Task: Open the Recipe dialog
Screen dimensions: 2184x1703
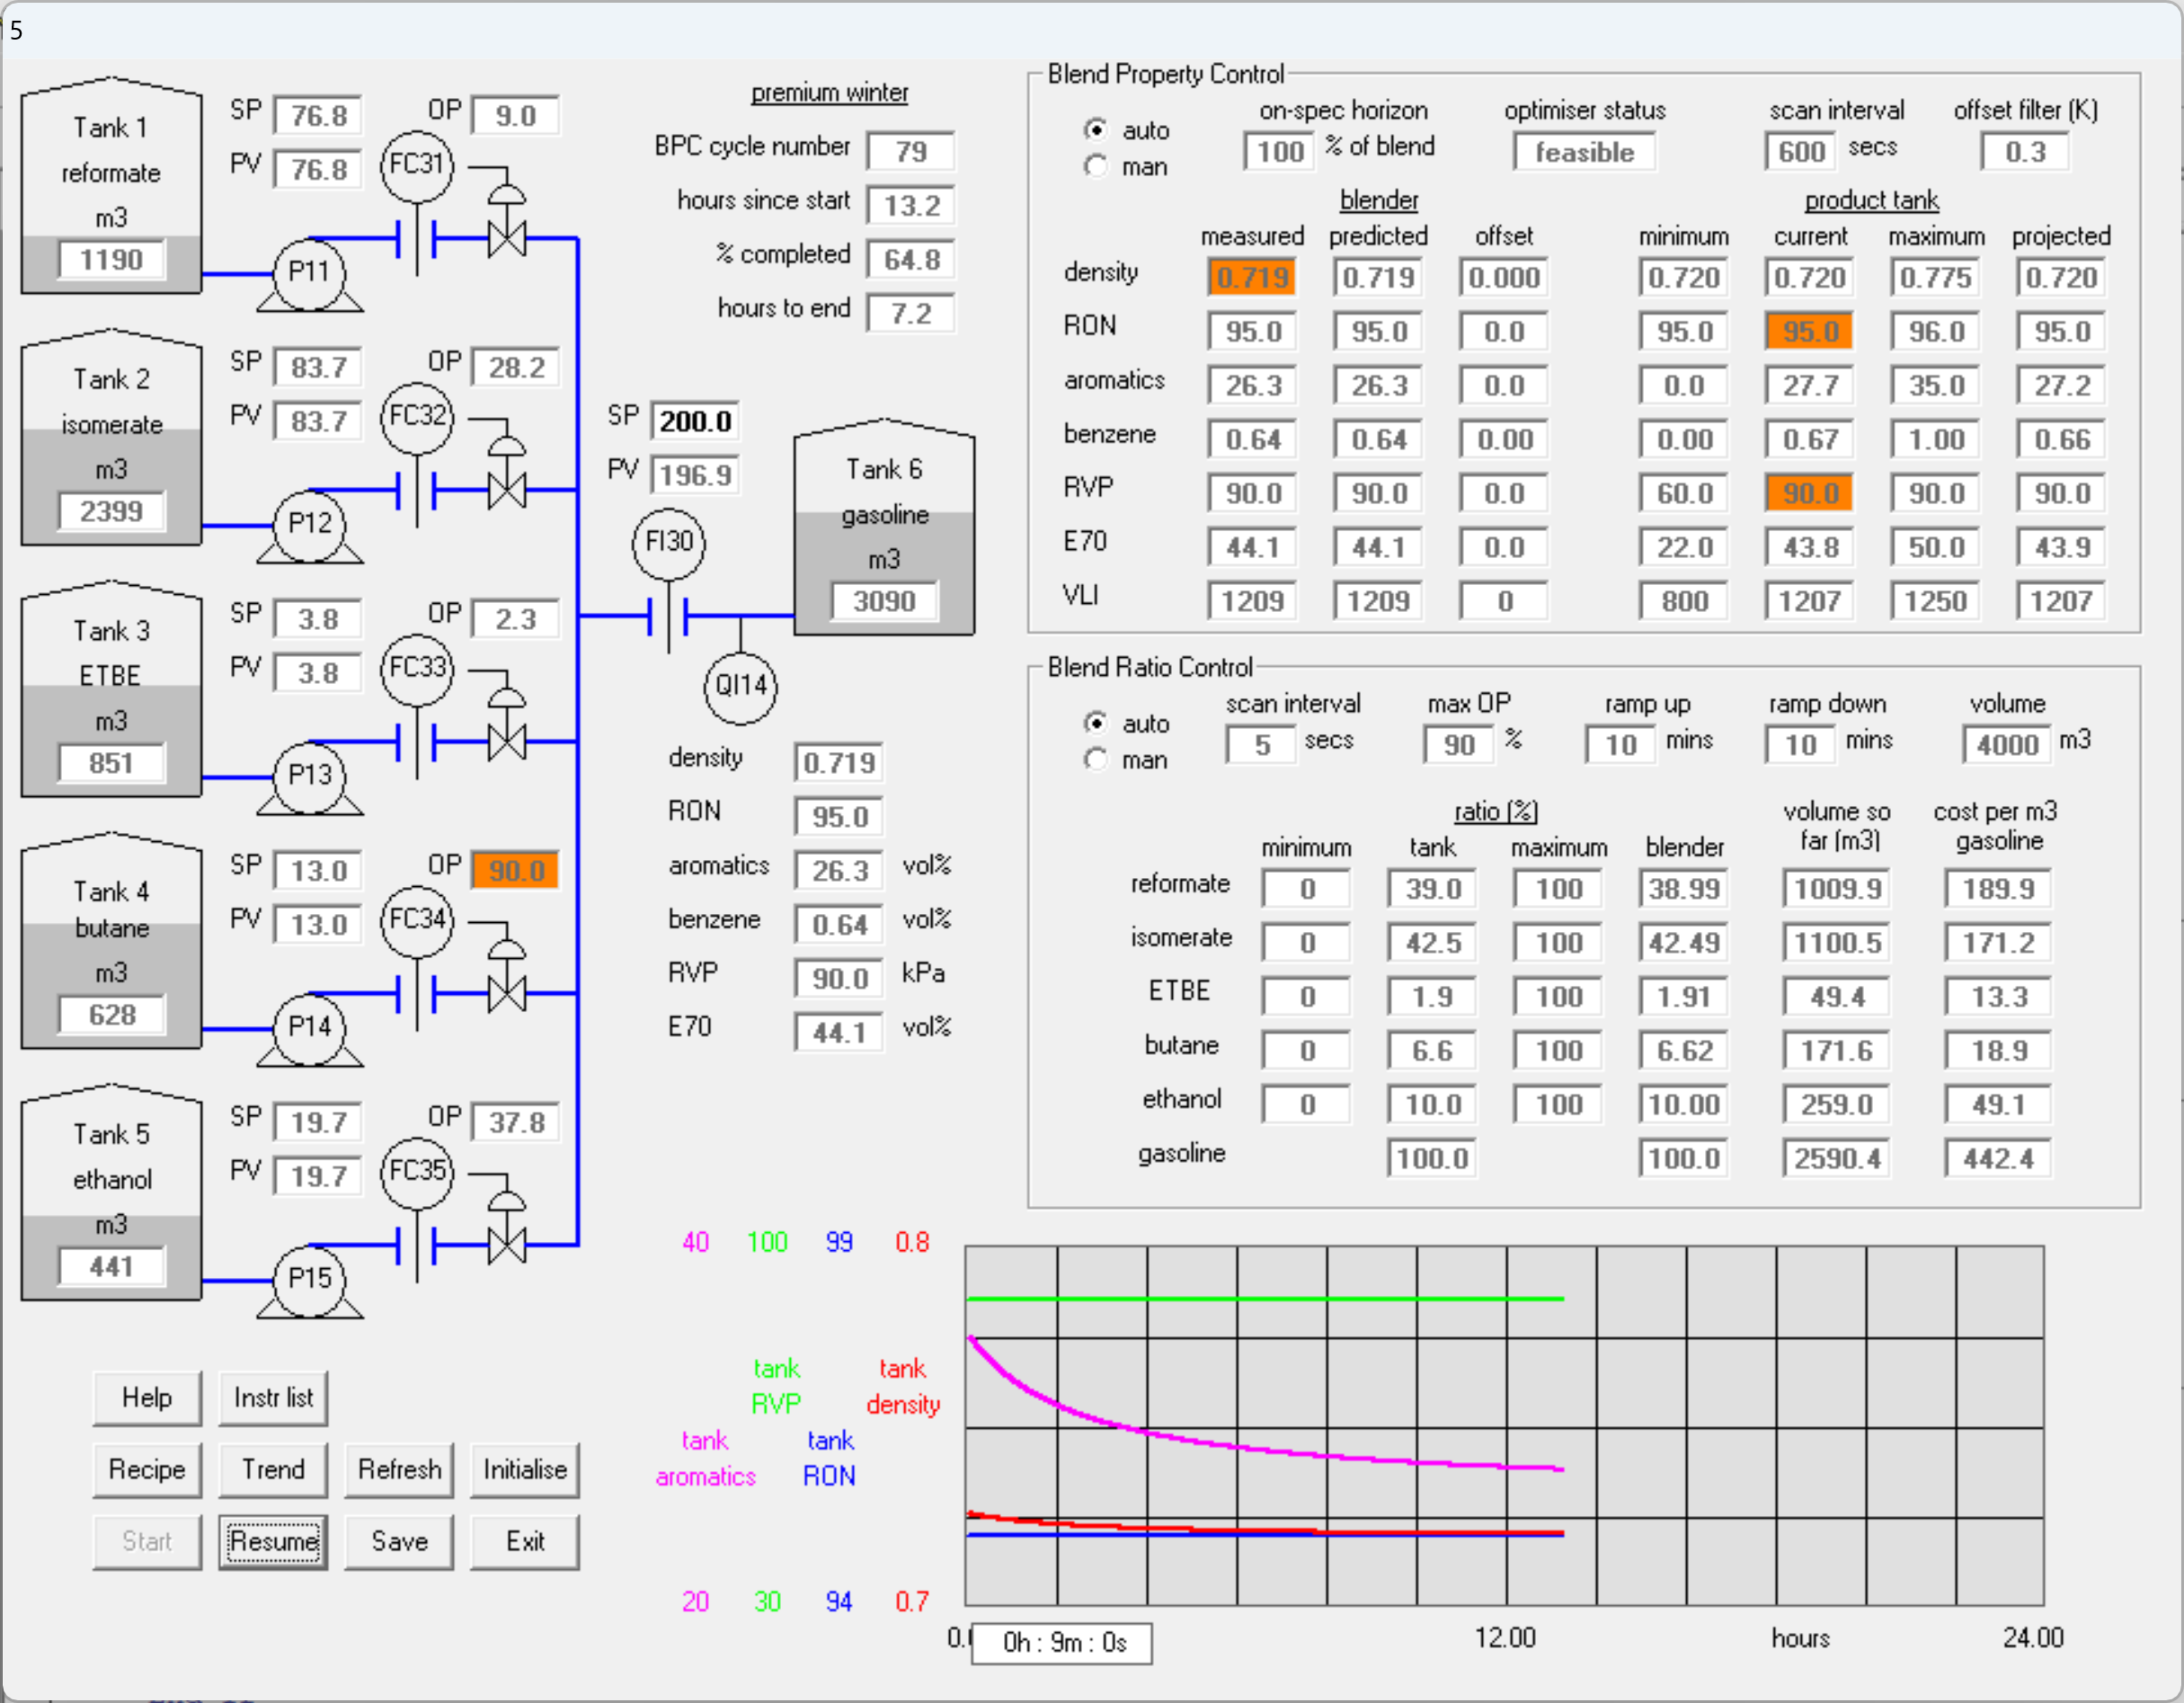Action: click(x=147, y=1470)
